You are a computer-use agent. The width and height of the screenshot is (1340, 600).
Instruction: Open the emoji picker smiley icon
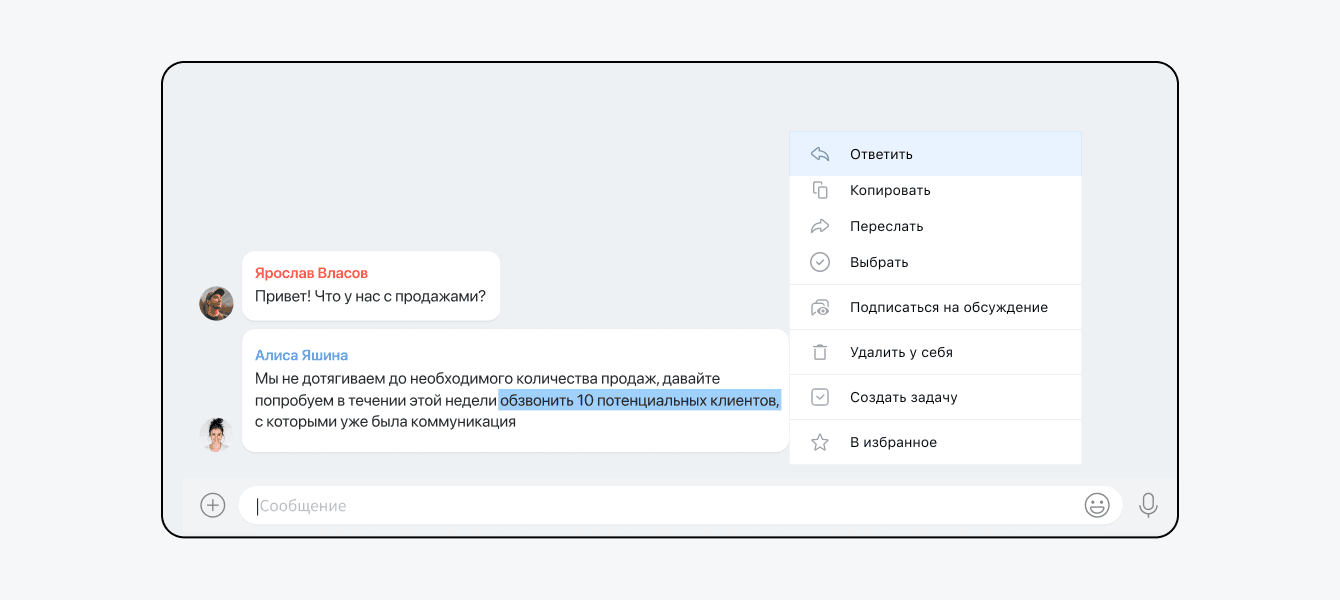tap(1097, 505)
